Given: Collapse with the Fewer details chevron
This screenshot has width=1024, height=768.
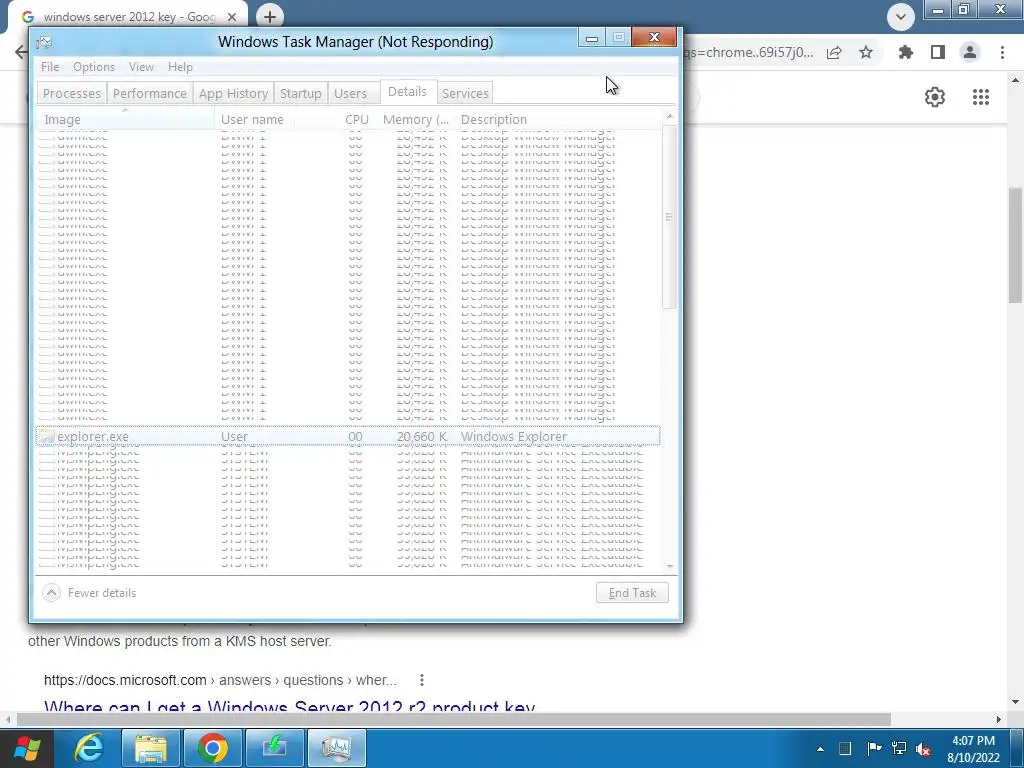Looking at the screenshot, I should click(51, 592).
